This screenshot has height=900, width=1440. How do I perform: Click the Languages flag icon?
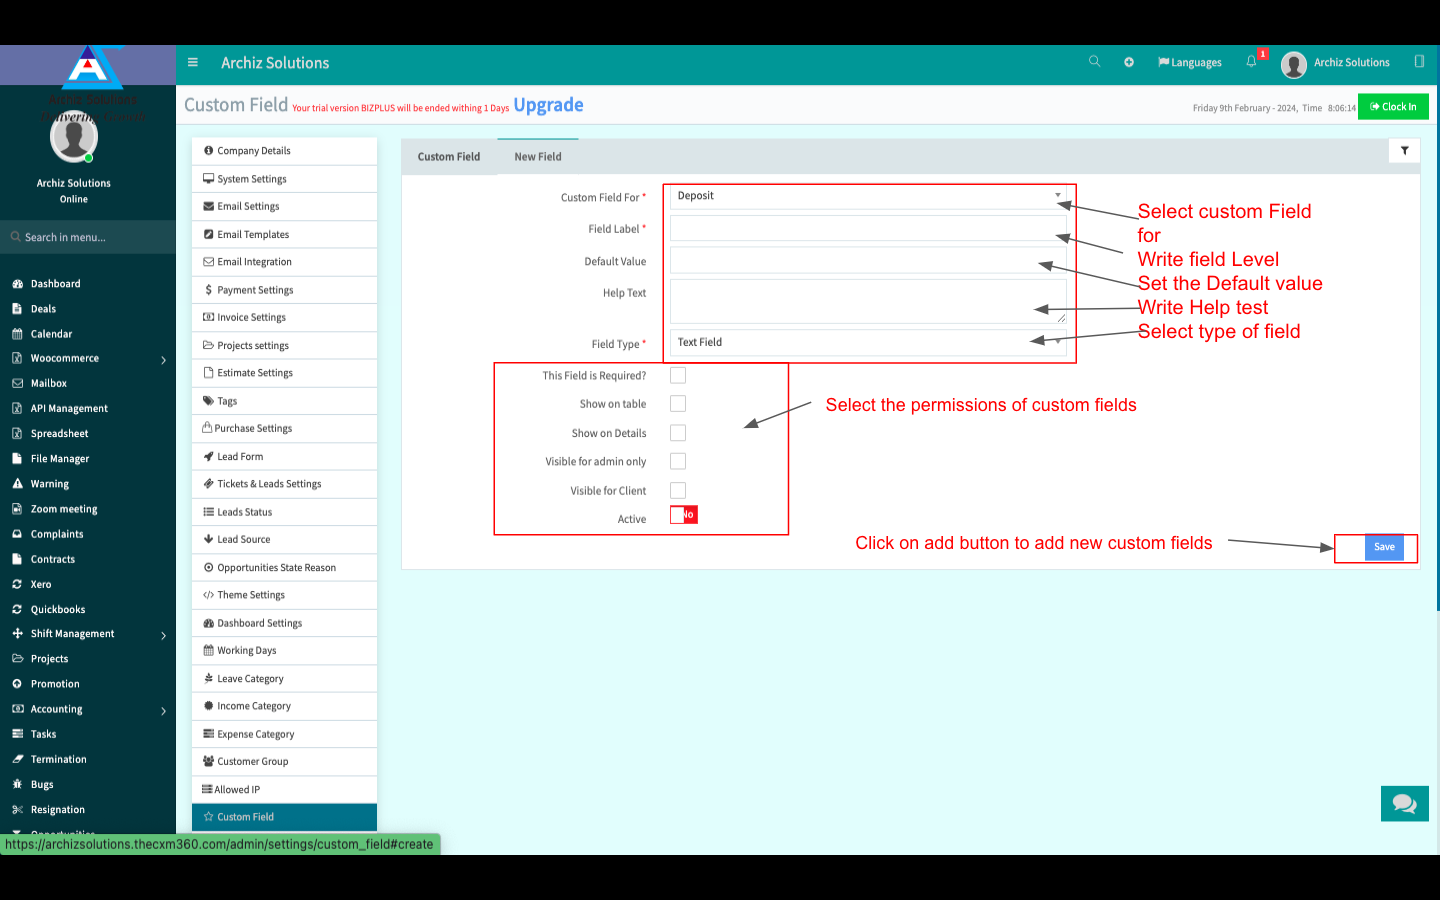pyautogui.click(x=1164, y=62)
